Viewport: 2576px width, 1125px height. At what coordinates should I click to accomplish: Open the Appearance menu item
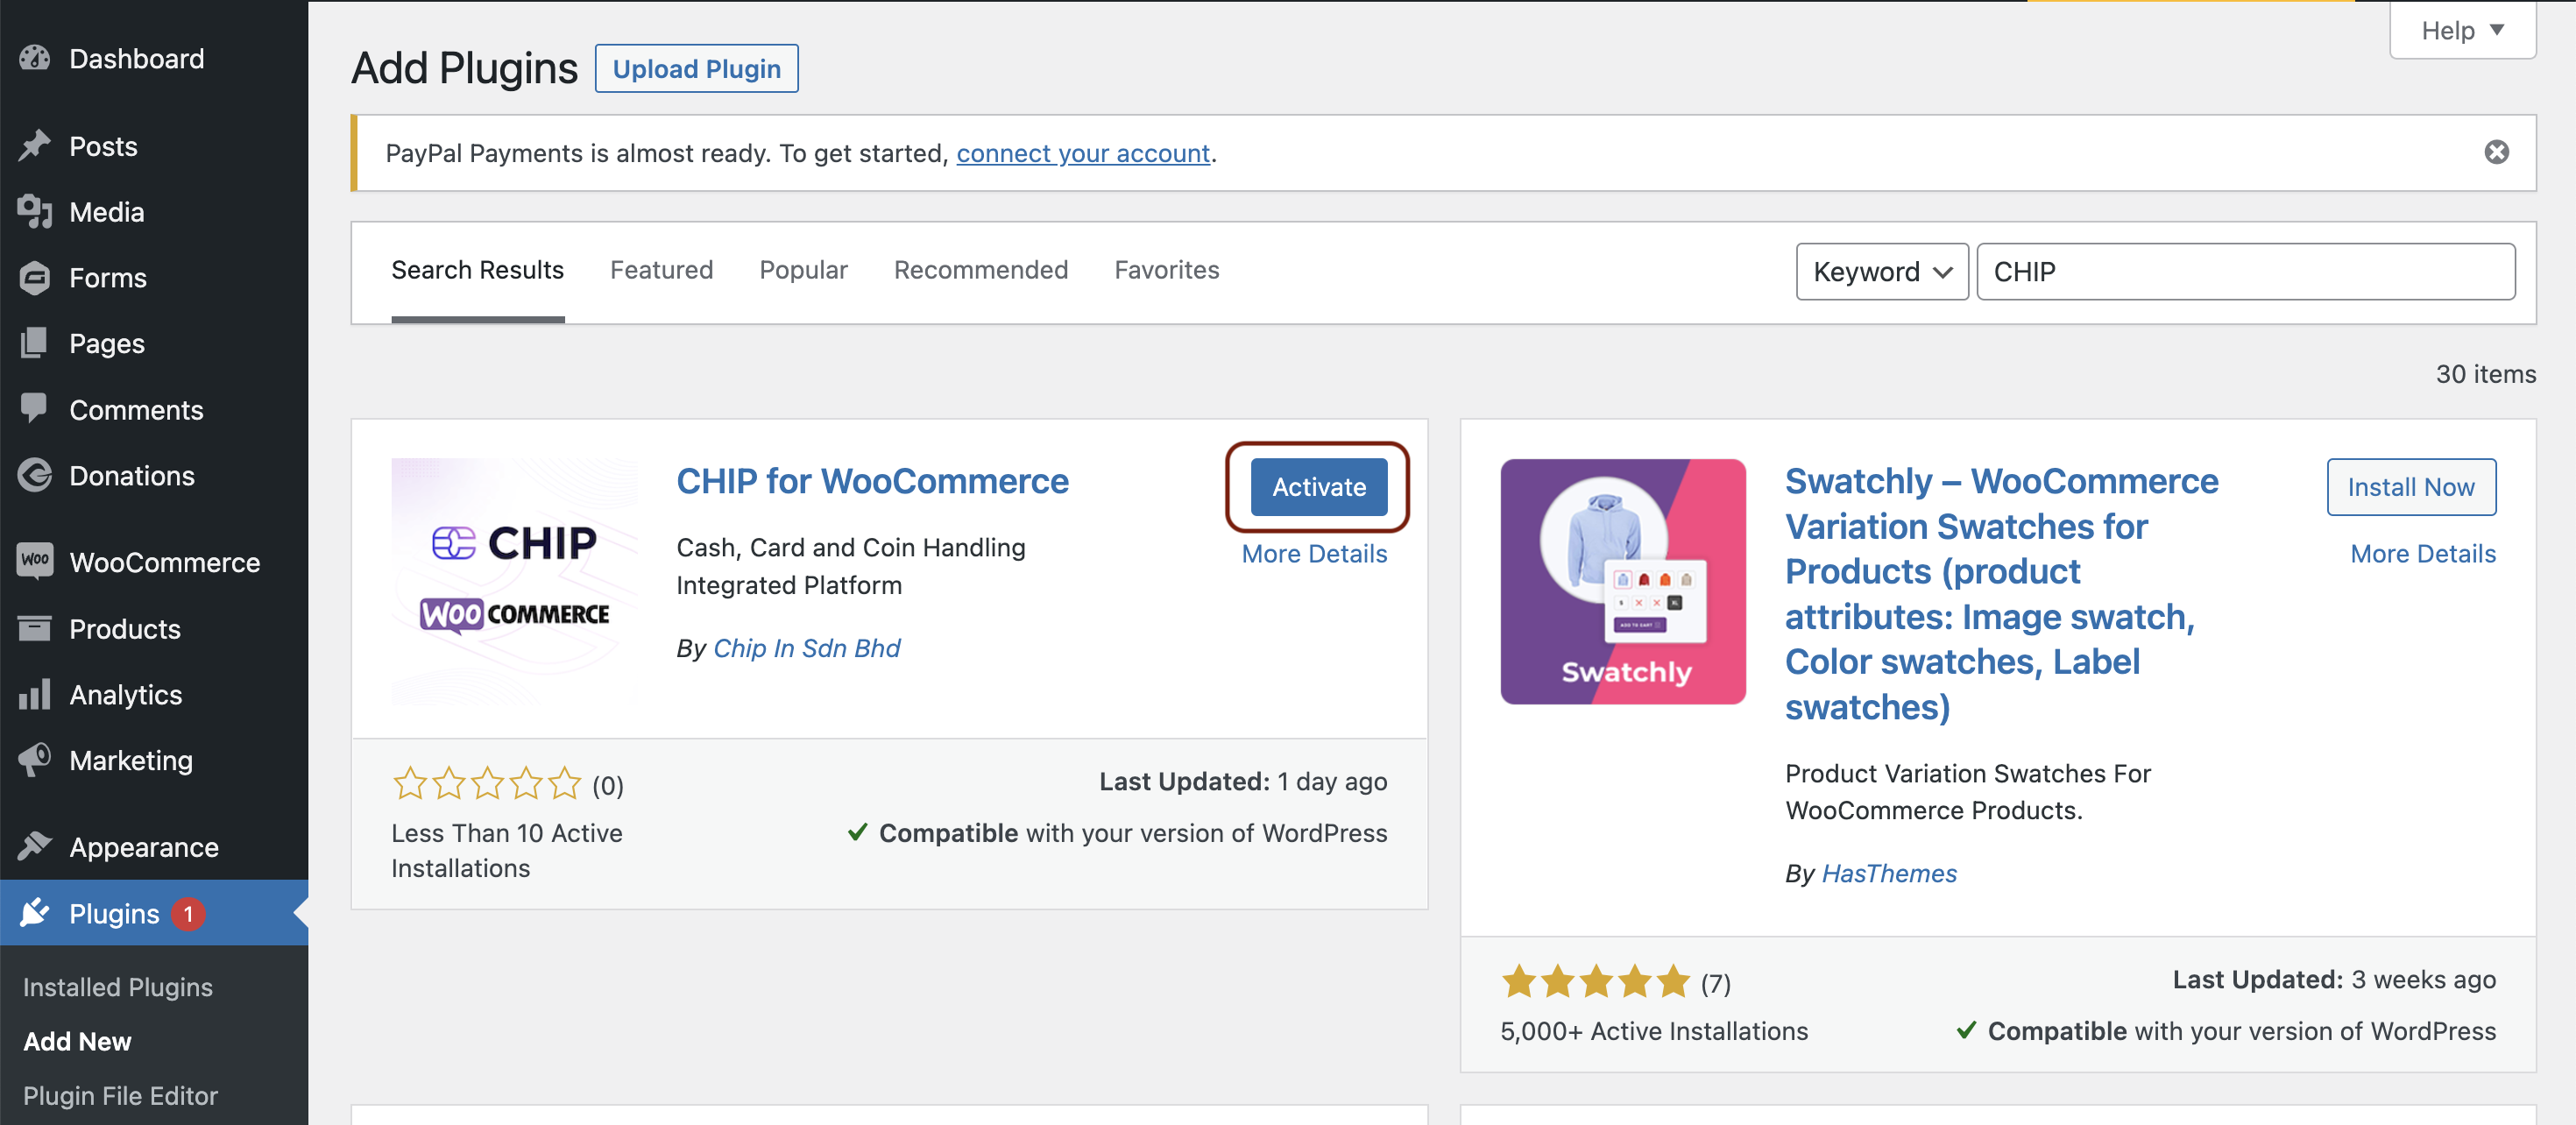[x=154, y=846]
